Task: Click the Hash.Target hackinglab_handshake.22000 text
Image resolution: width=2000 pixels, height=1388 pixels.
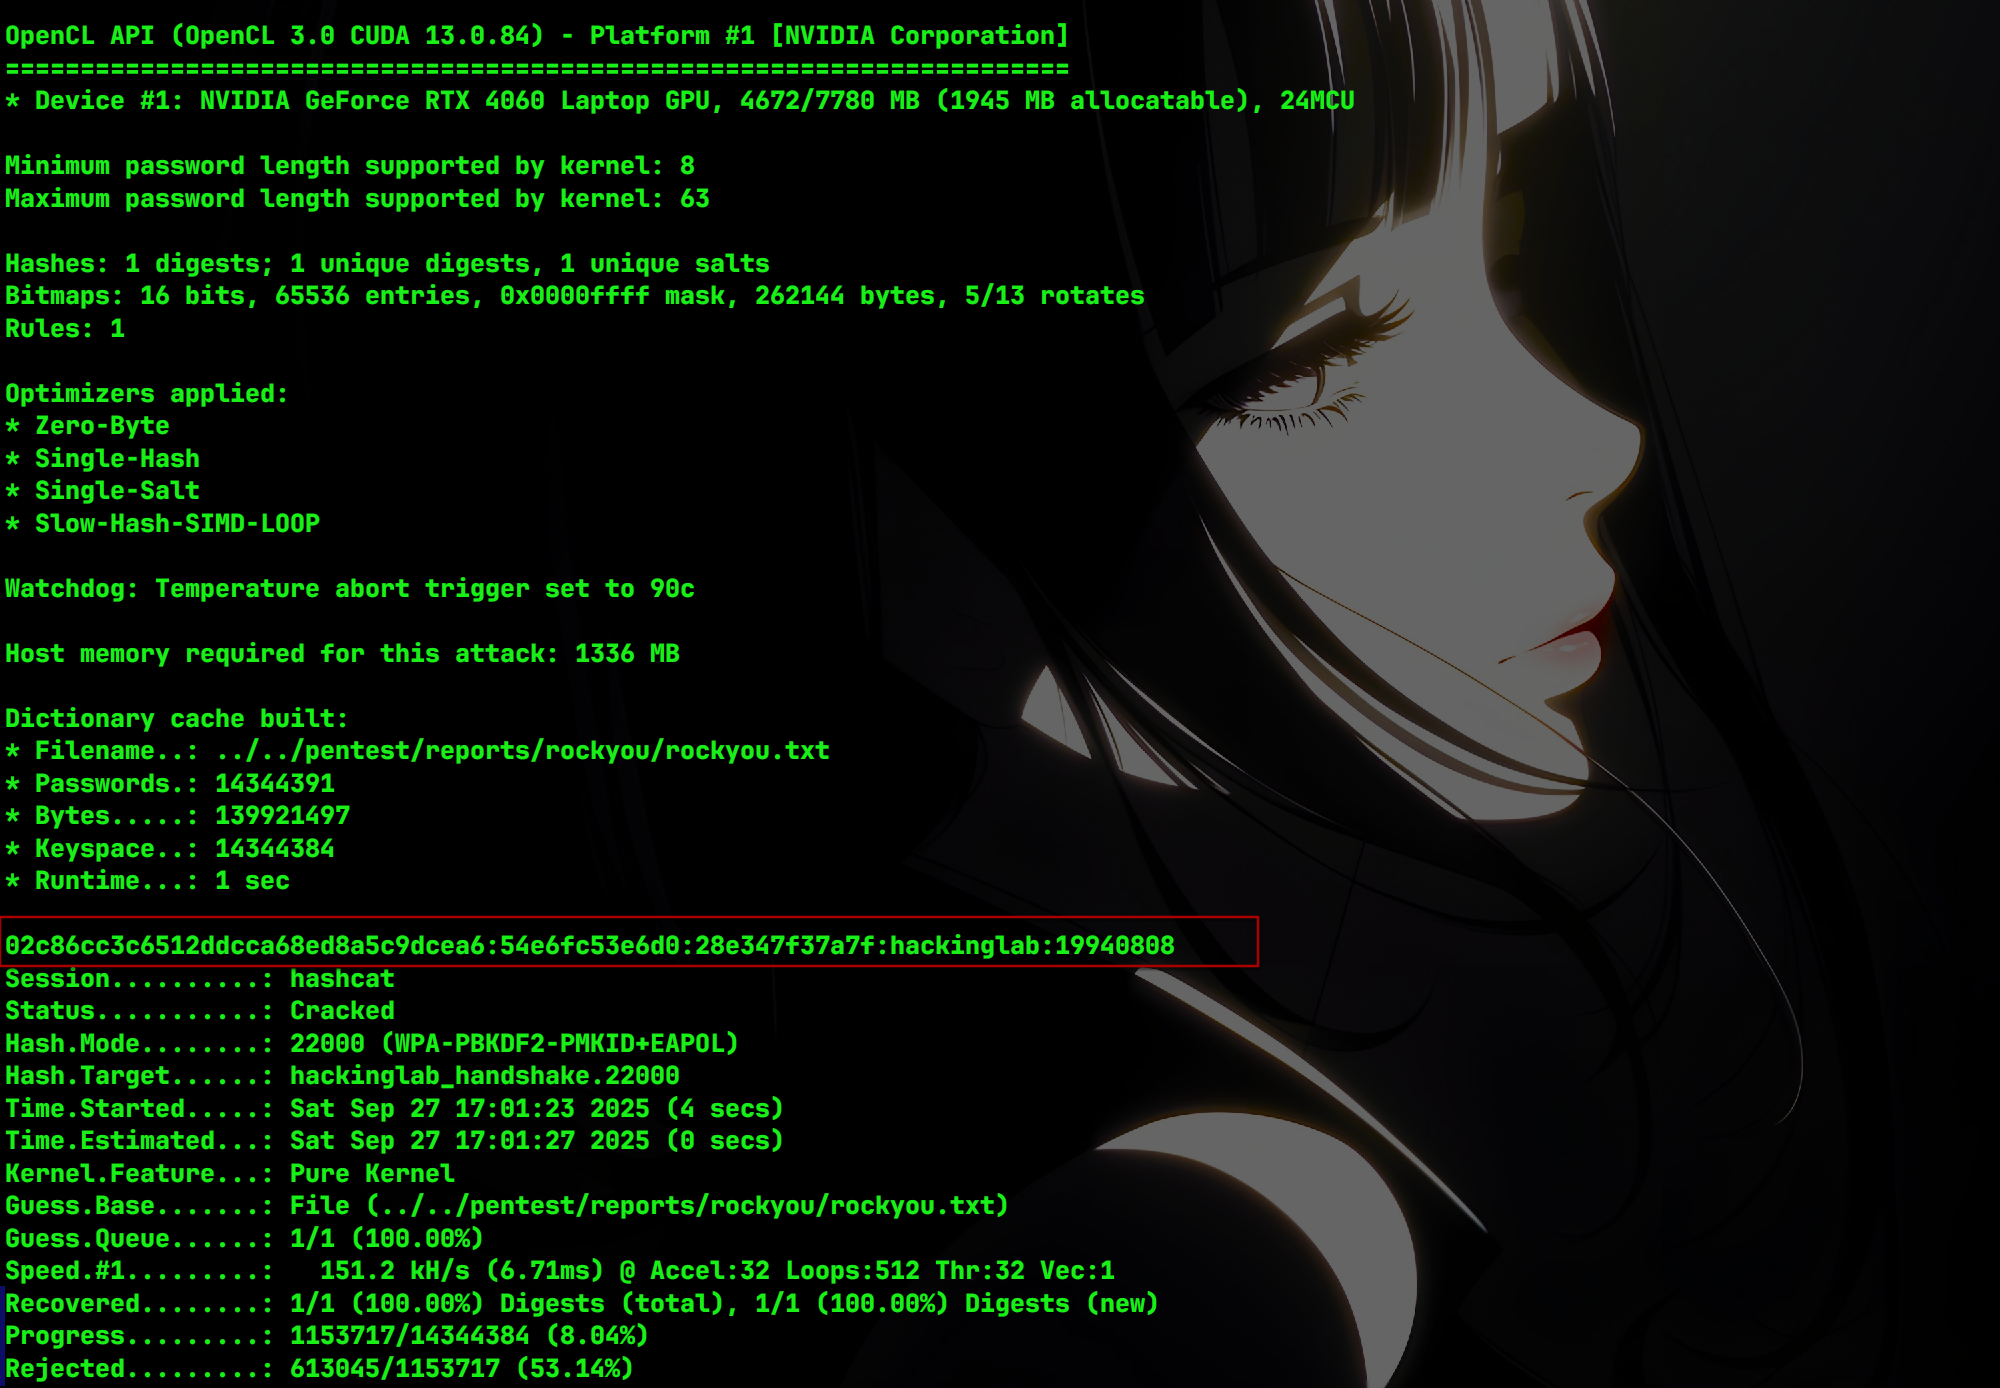Action: [x=484, y=1076]
